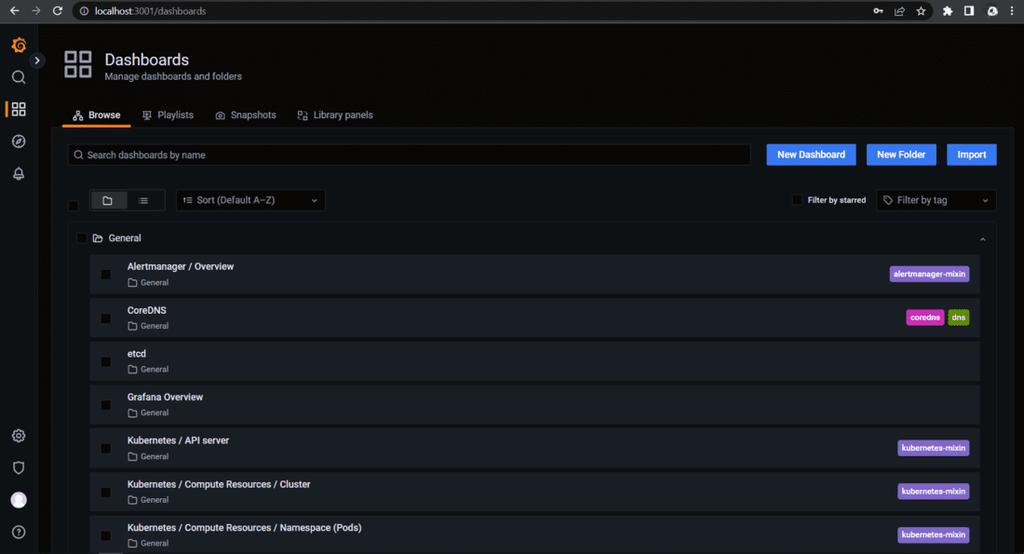The image size is (1024, 554).
Task: Open the Alerting bell icon
Action: [x=18, y=173]
